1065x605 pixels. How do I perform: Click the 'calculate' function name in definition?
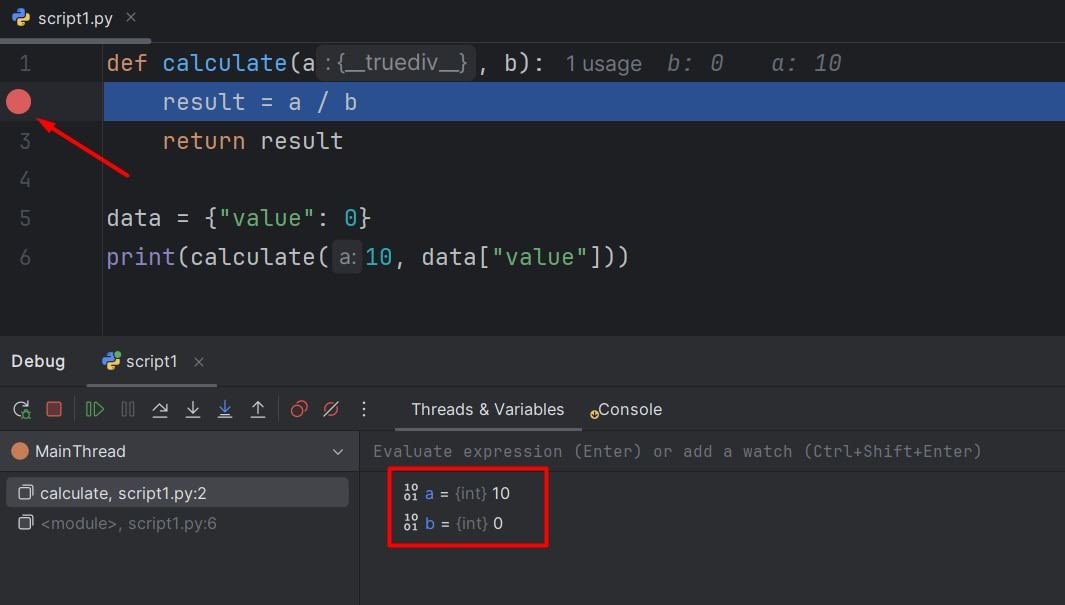[225, 64]
